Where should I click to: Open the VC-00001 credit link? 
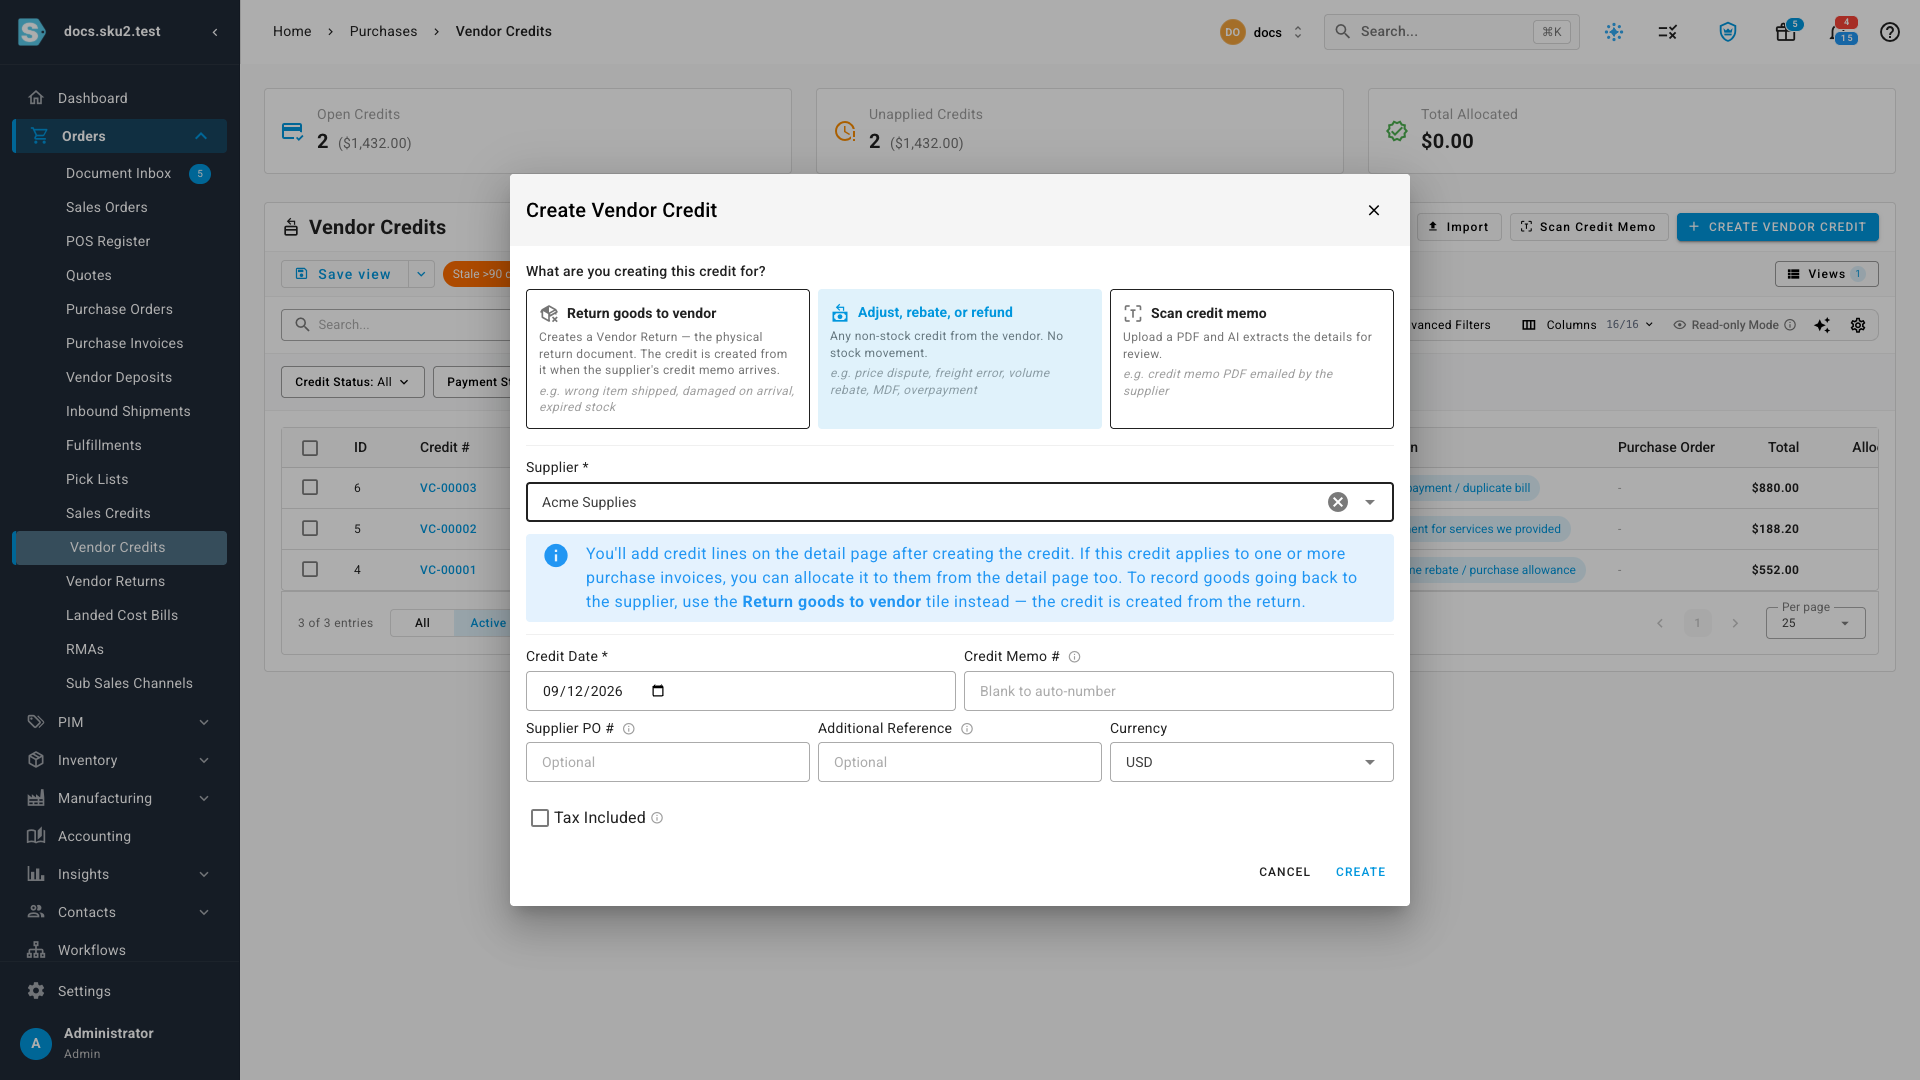pos(448,570)
